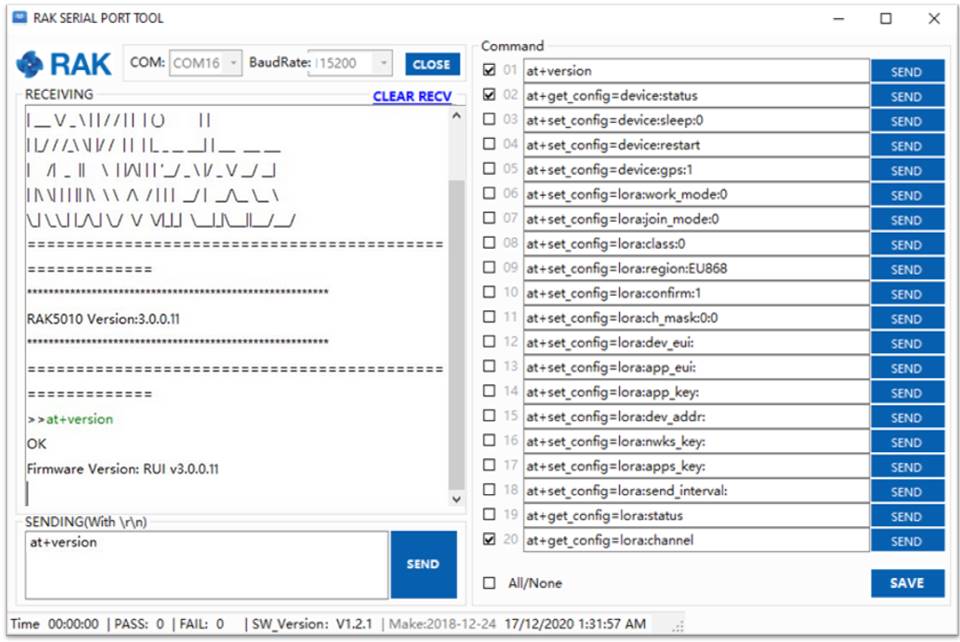Check the box for command 16 lora:nwks_key
960x642 pixels.
(489, 440)
